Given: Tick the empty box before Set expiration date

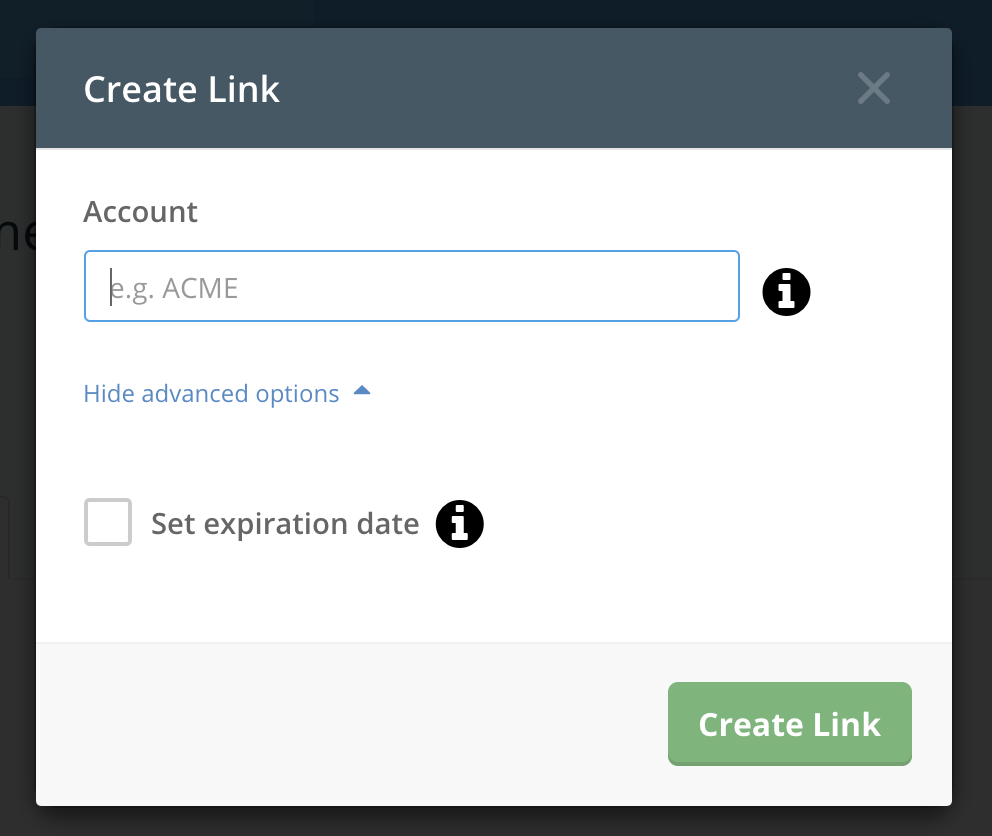Looking at the screenshot, I should [x=108, y=522].
